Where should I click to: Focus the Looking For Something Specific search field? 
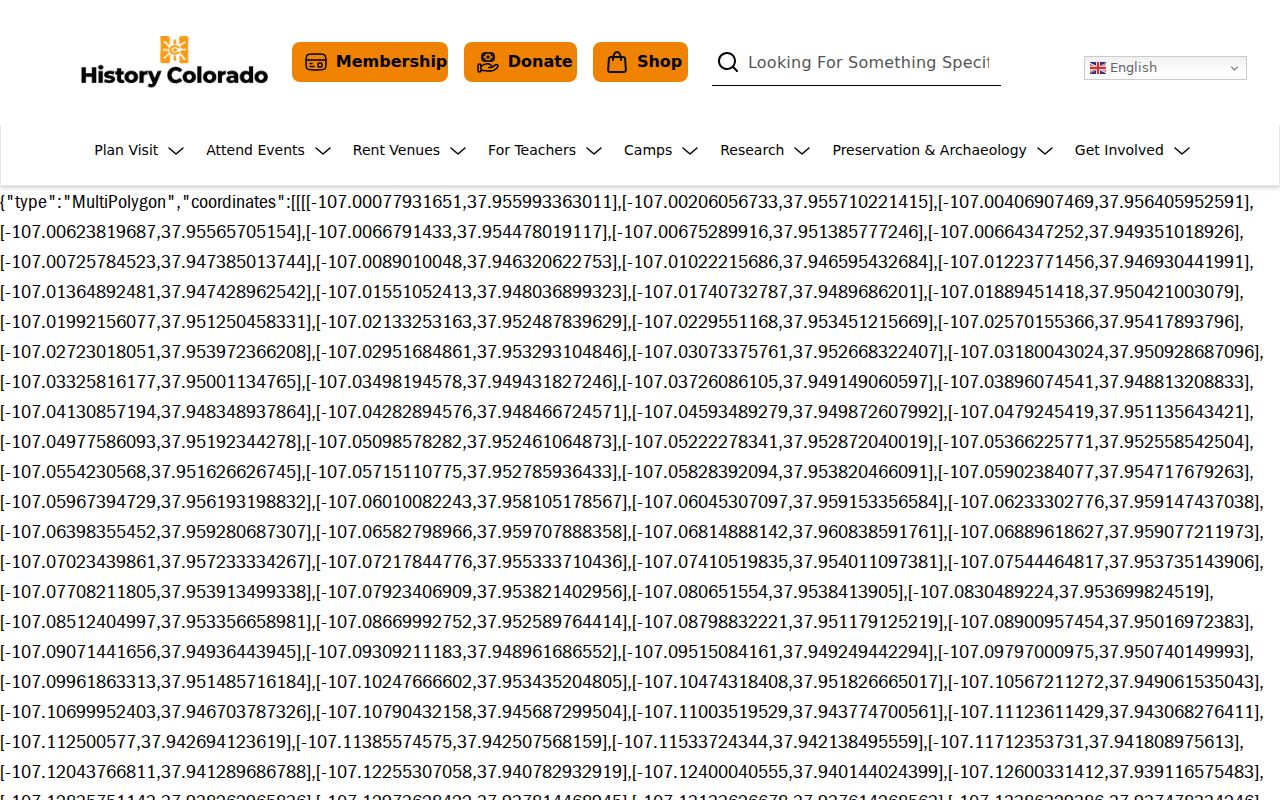click(868, 62)
